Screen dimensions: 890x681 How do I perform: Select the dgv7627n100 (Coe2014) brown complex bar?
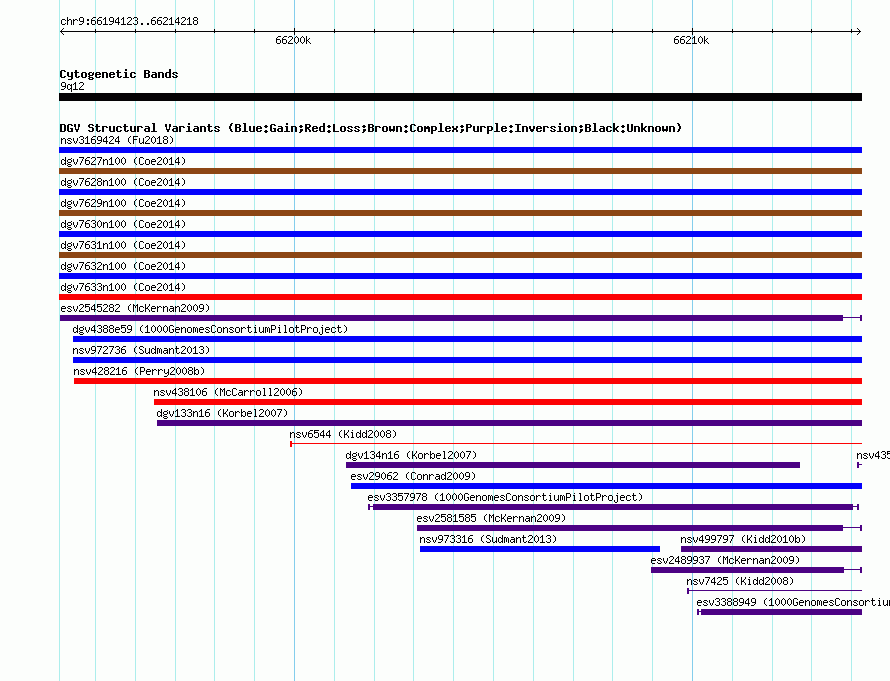[x=460, y=171]
